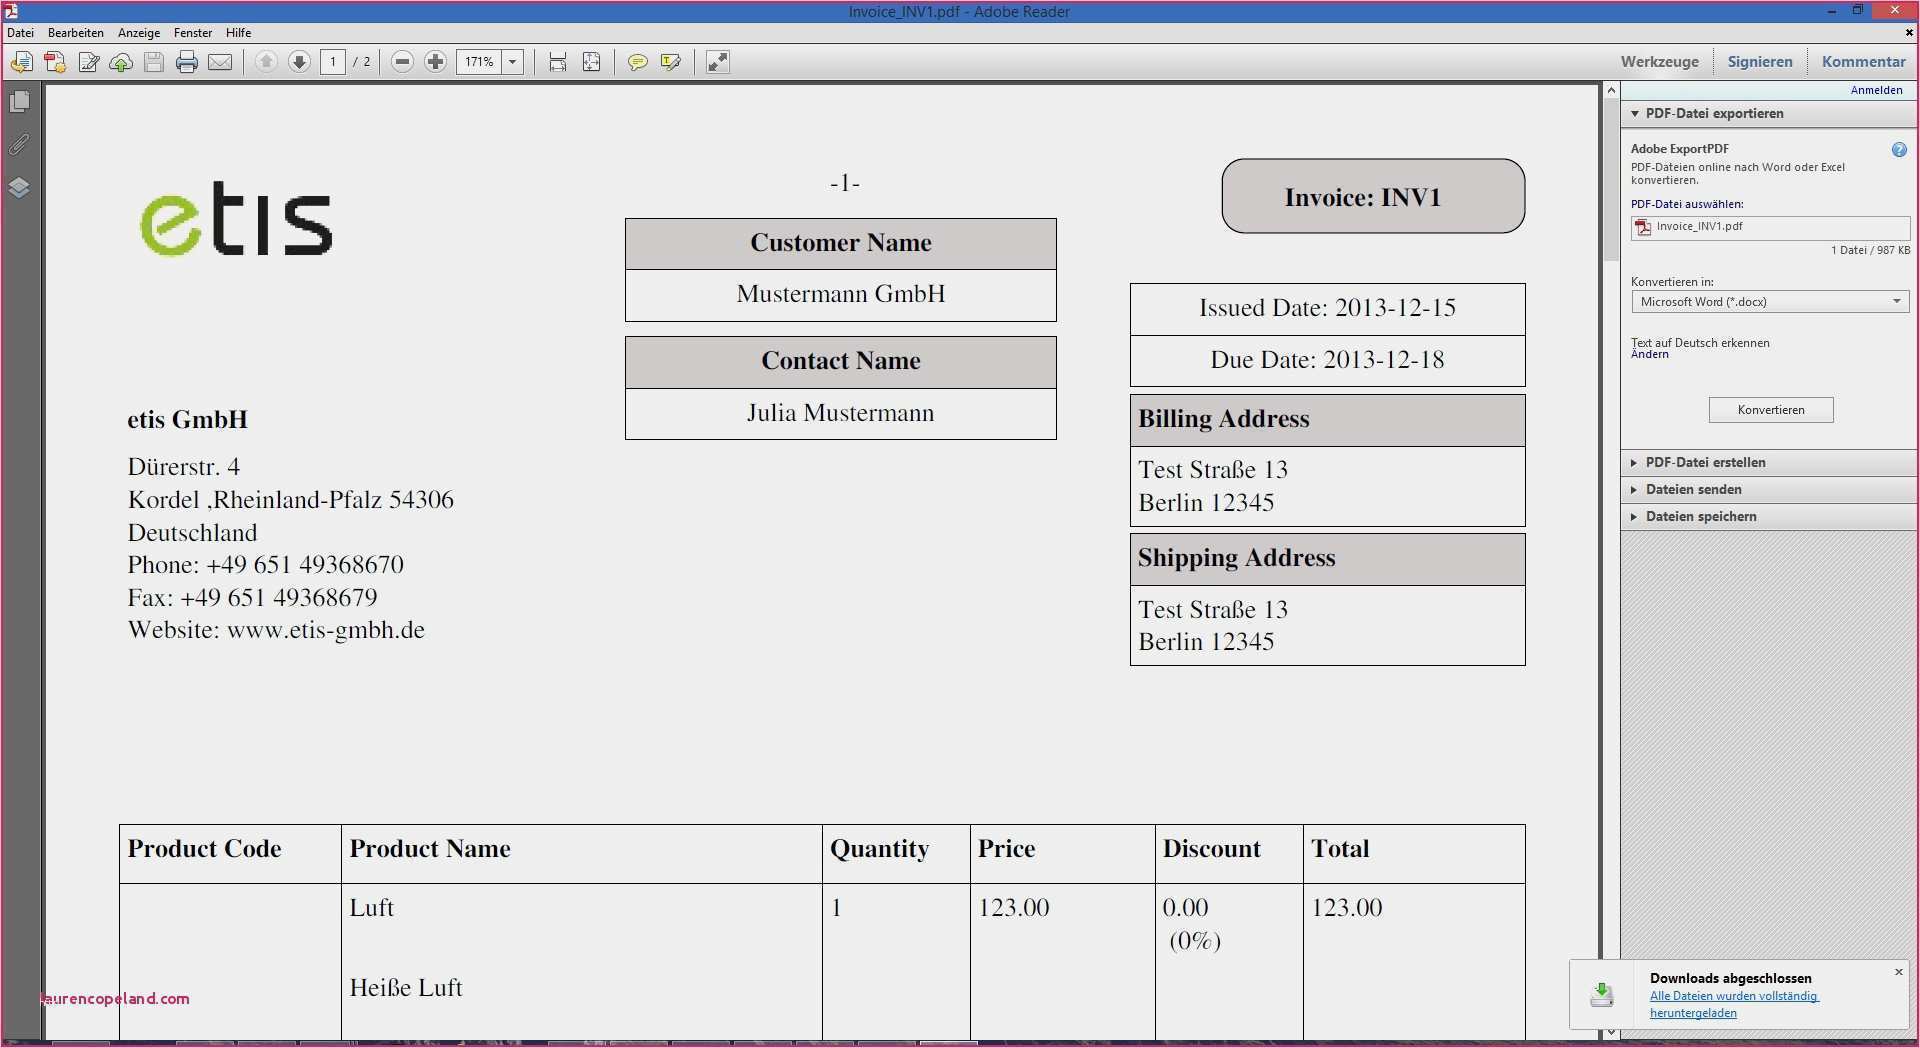Open the zoom level dropdown
Screen dimensions: 1920x1048
512,62
